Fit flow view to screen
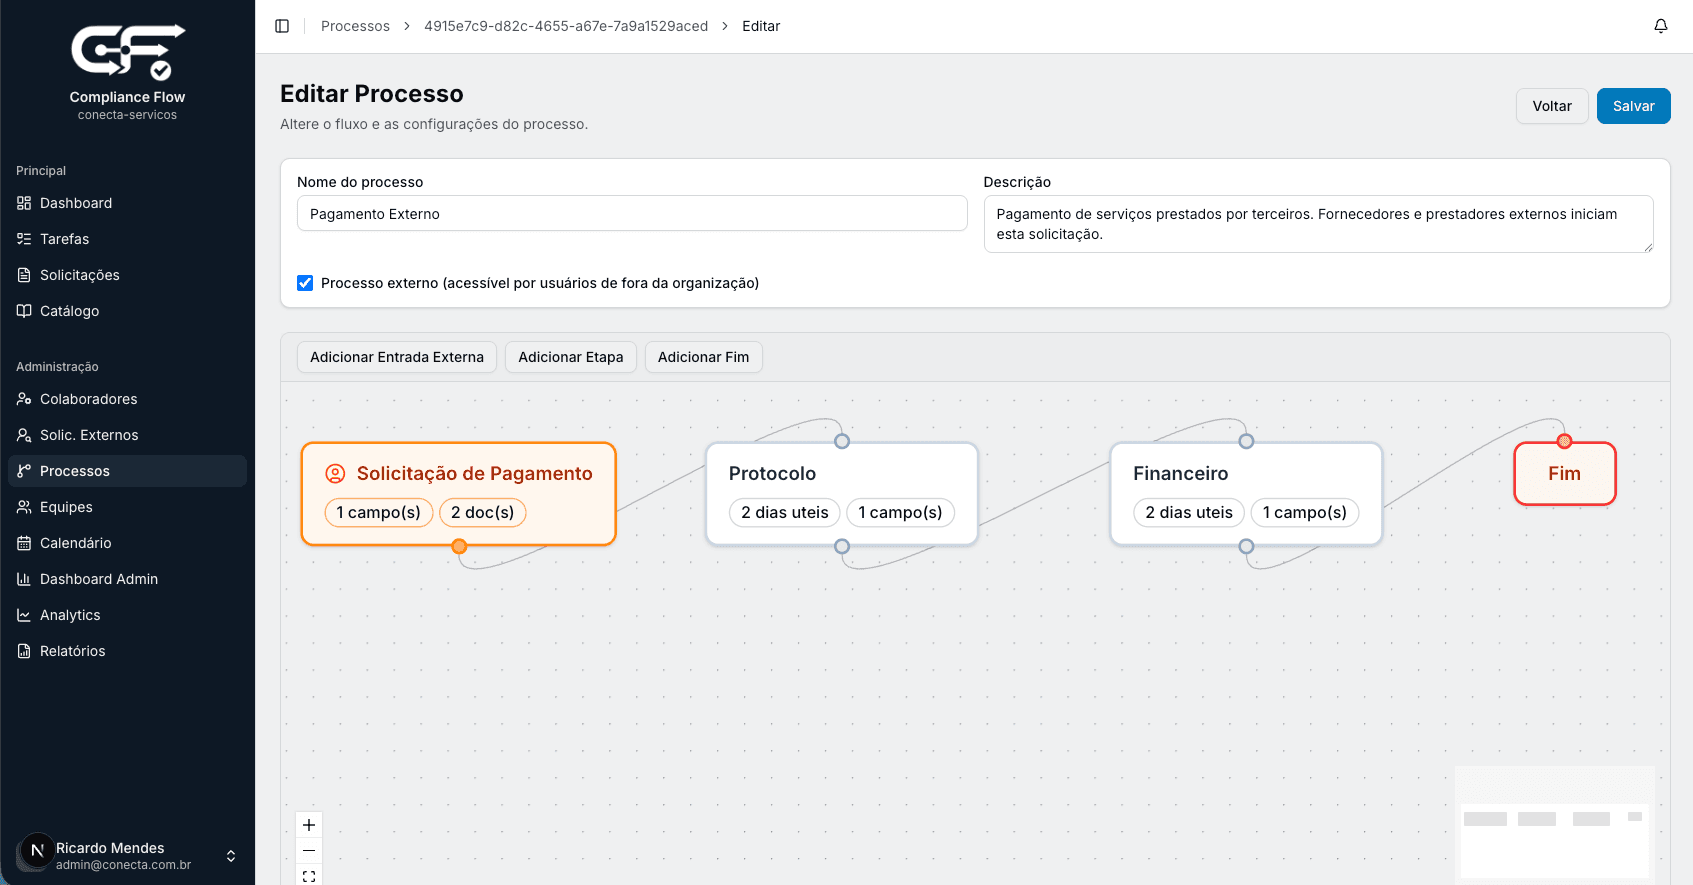 pos(309,876)
